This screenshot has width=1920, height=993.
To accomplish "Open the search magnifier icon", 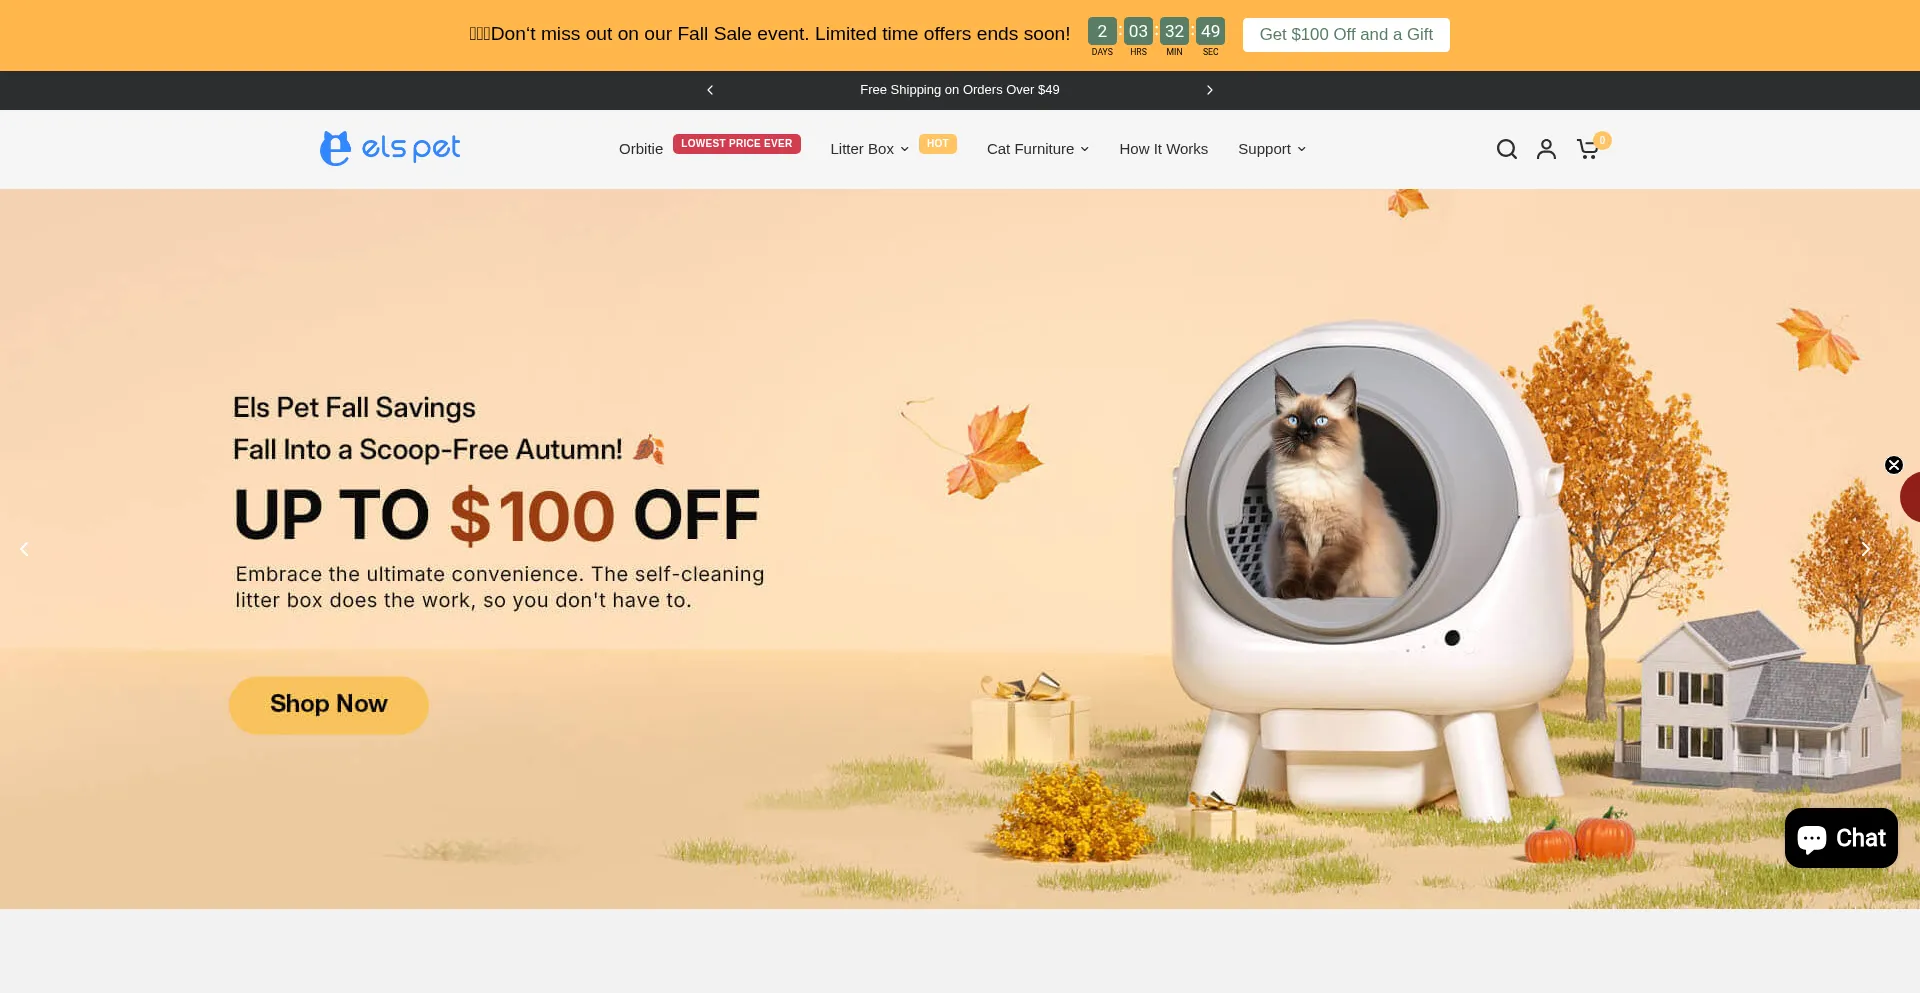I will pyautogui.click(x=1506, y=149).
